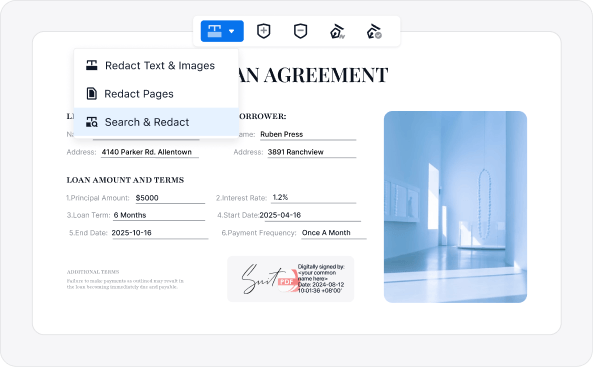Click the Redact Text & Images icon
The image size is (593, 367).
point(92,65)
